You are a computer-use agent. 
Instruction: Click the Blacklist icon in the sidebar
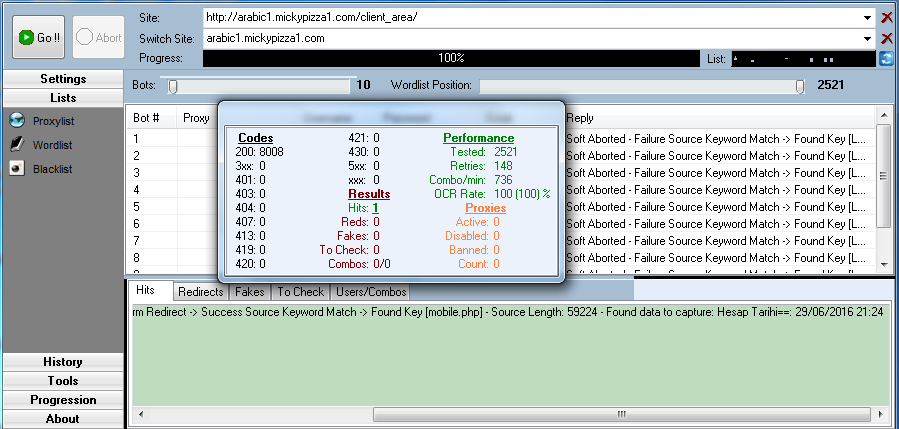pos(17,169)
